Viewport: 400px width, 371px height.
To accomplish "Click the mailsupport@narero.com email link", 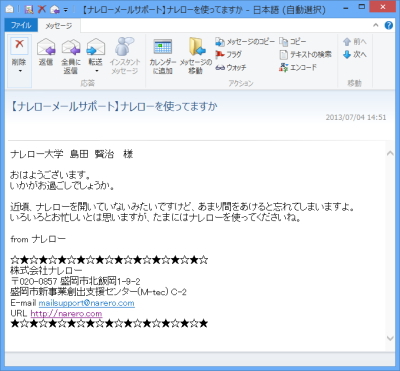I will pos(87,303).
